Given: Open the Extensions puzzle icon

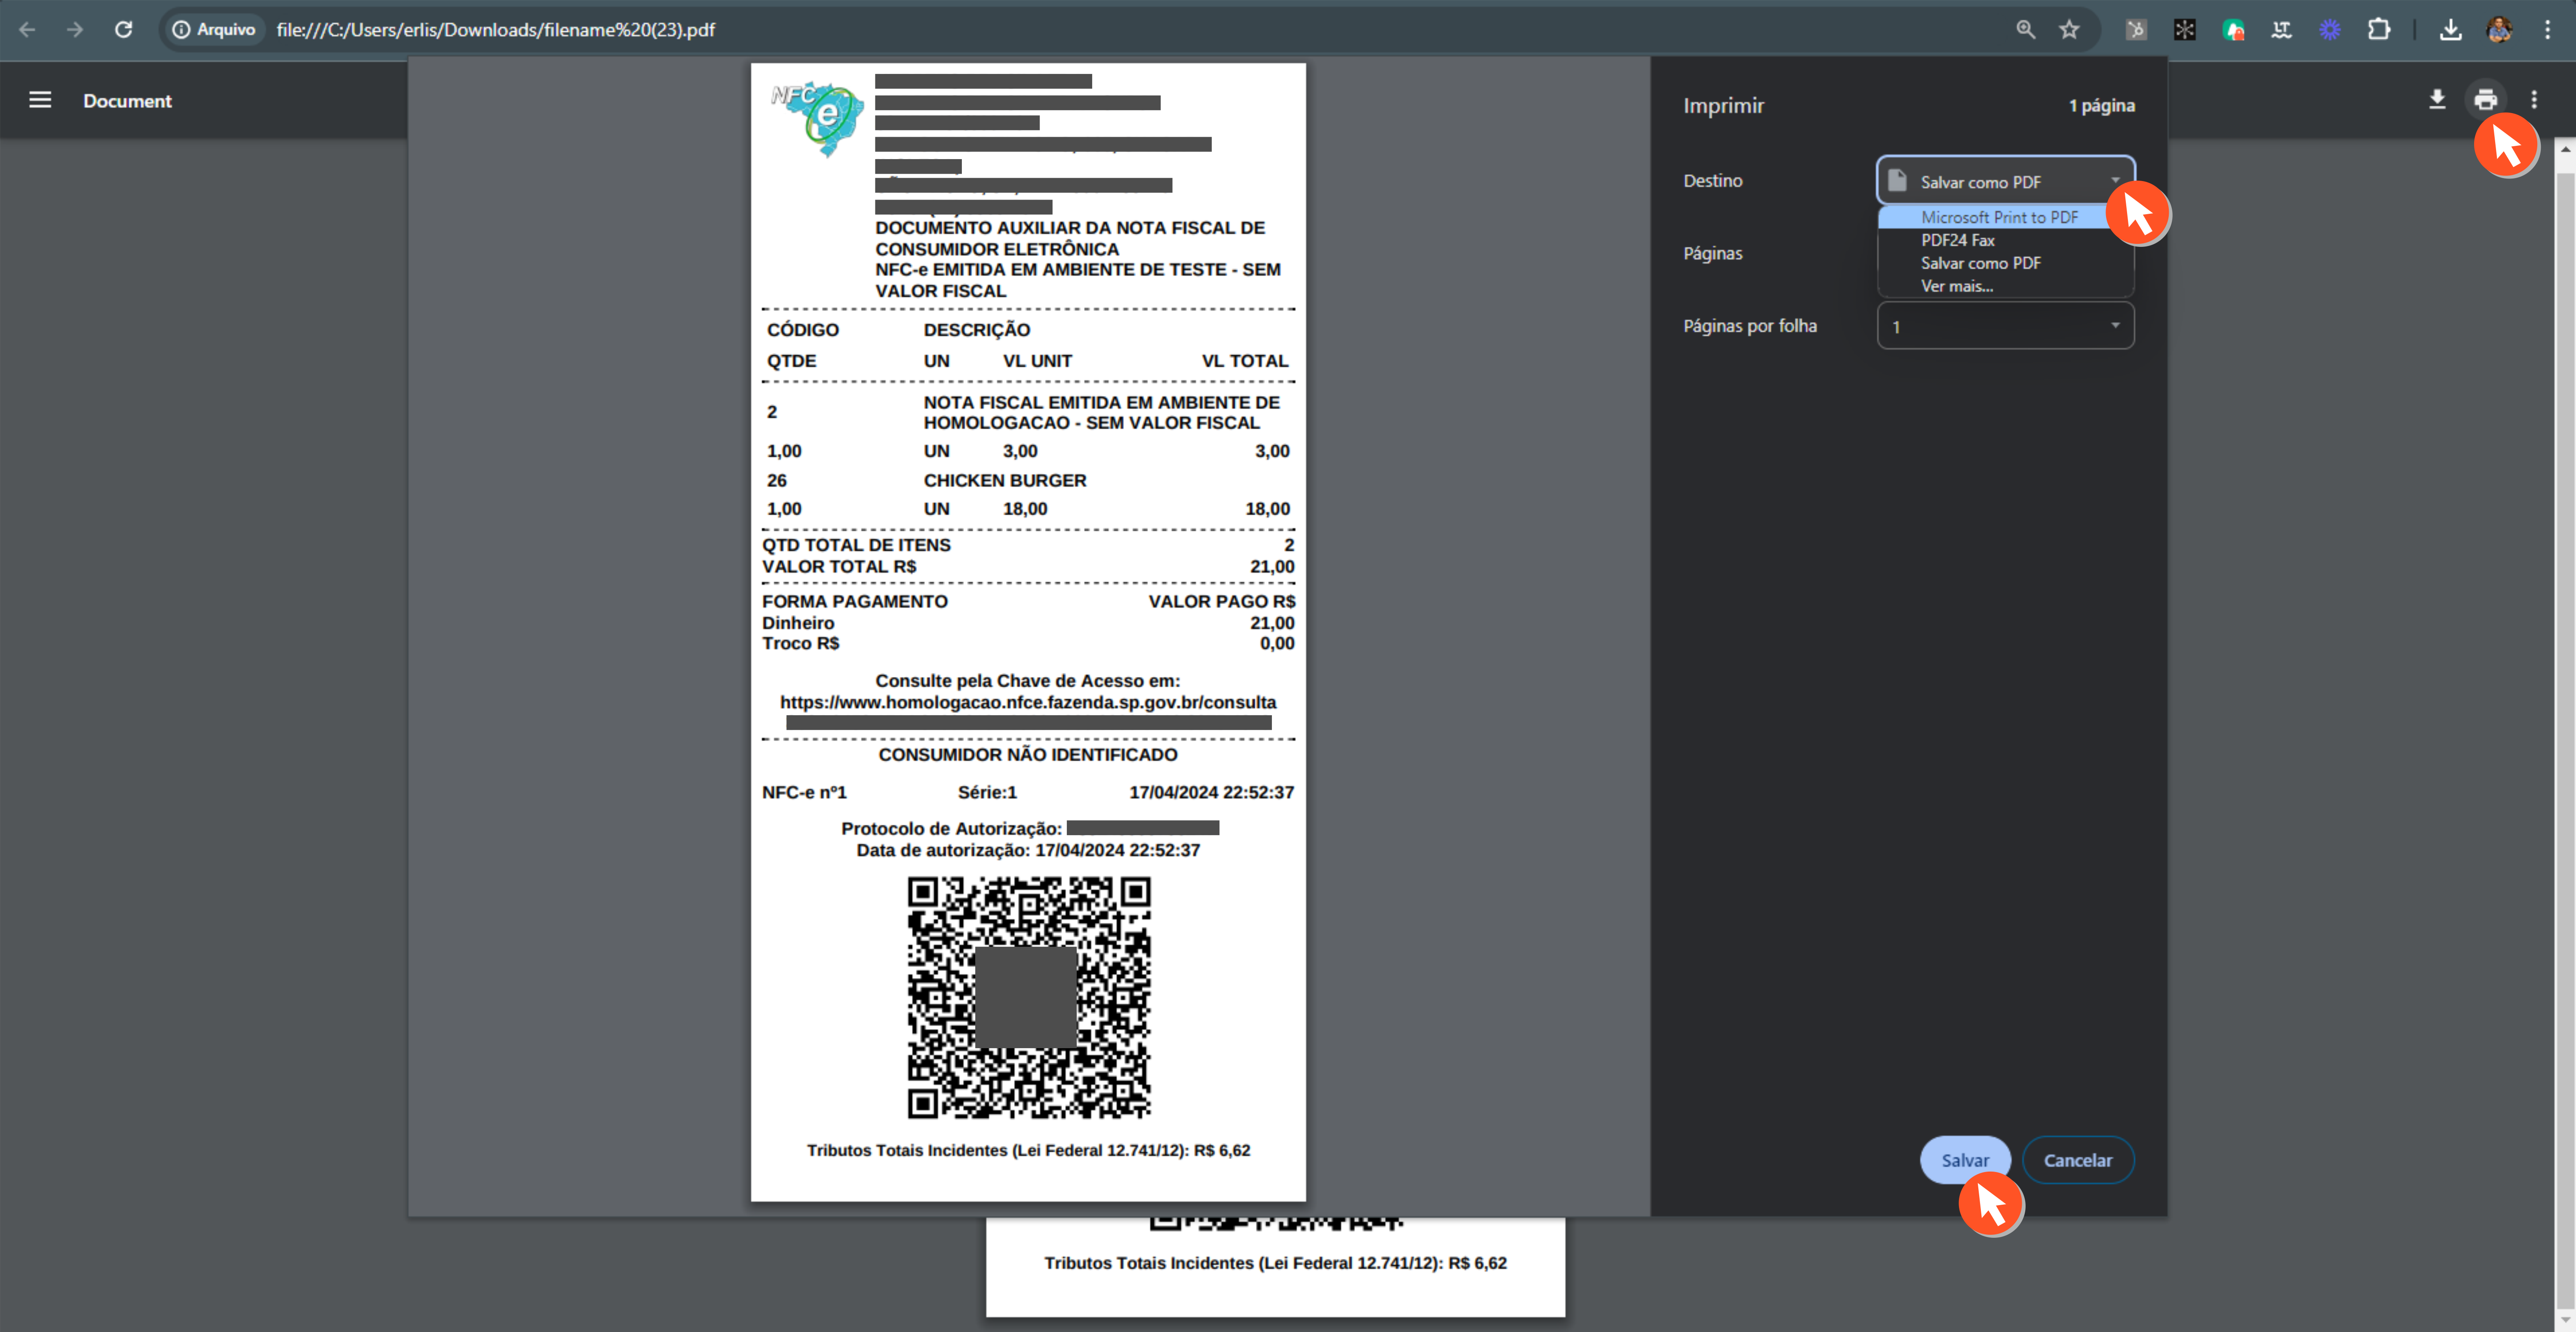Looking at the screenshot, I should [2379, 29].
